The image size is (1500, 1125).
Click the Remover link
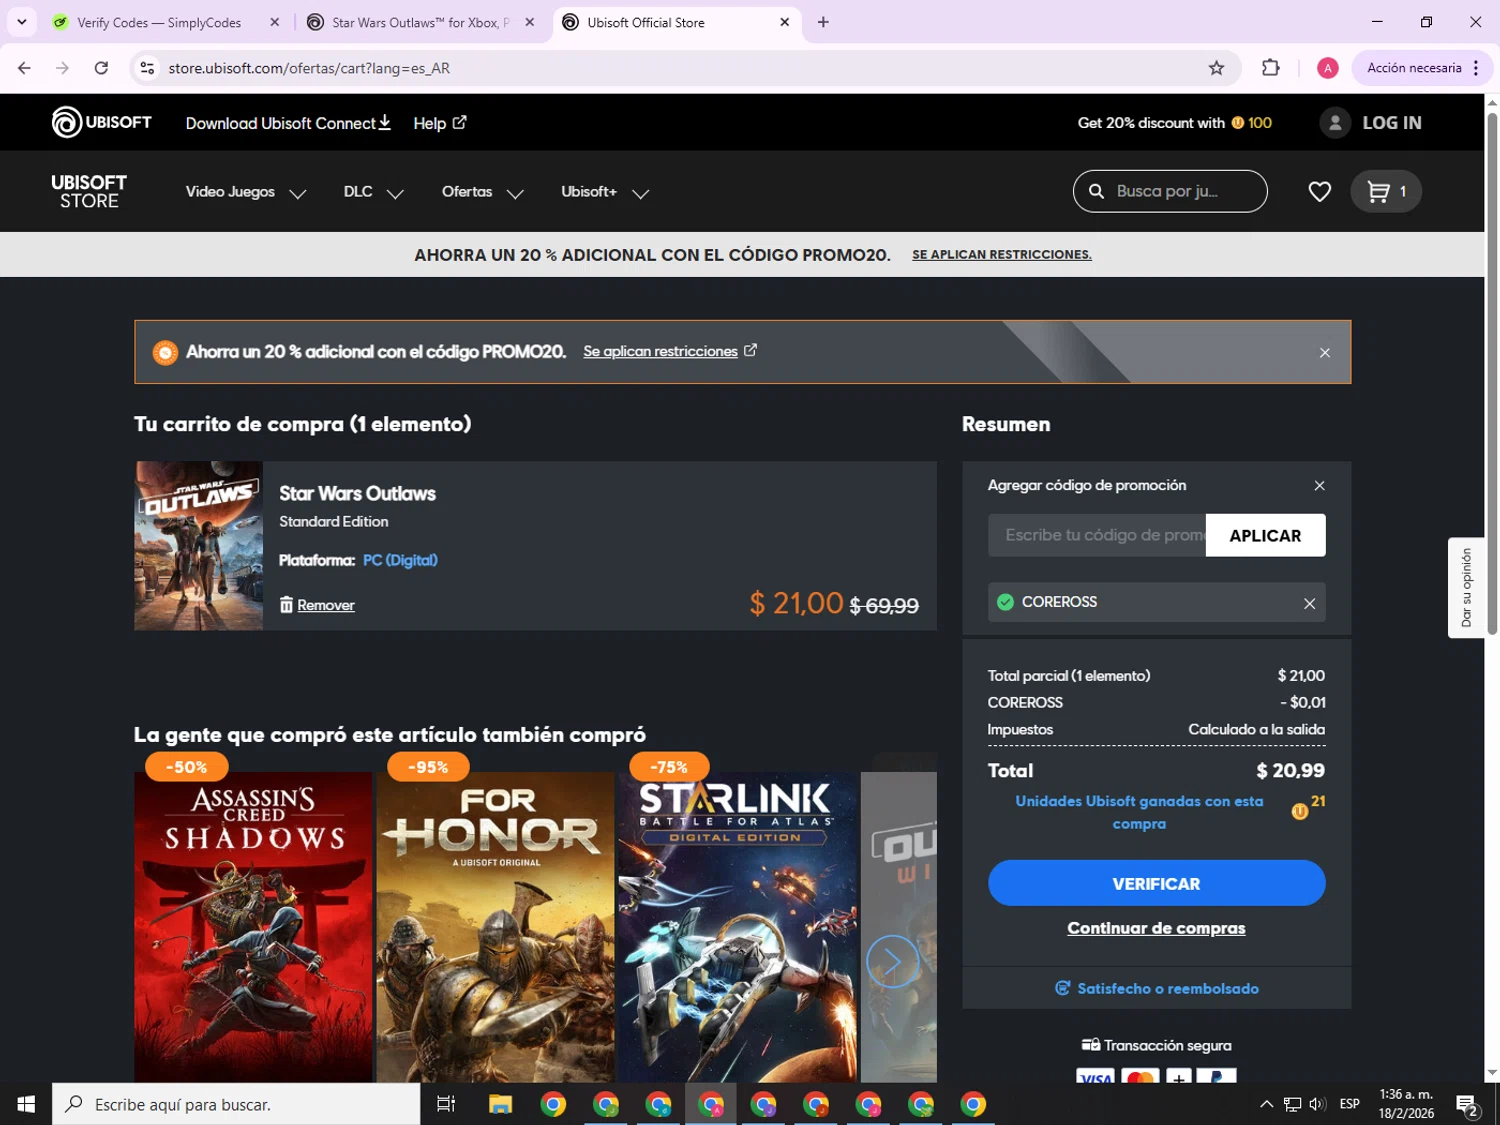(x=326, y=605)
